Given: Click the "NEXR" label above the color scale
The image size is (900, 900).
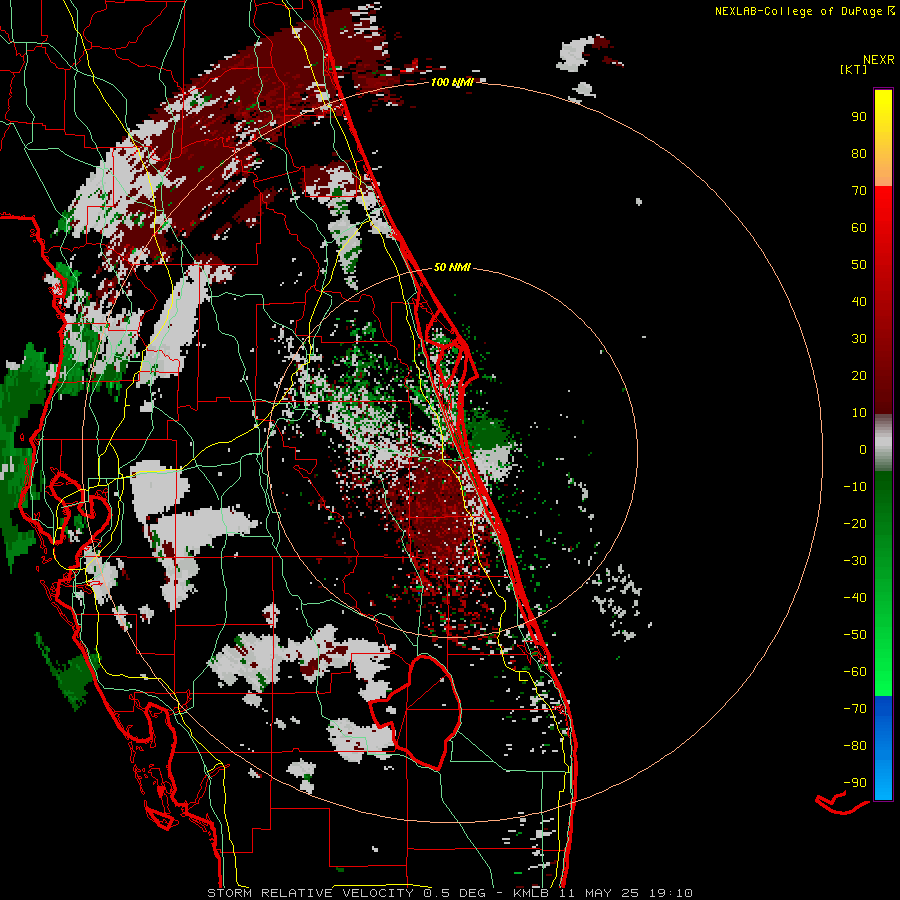Looking at the screenshot, I should tap(879, 60).
